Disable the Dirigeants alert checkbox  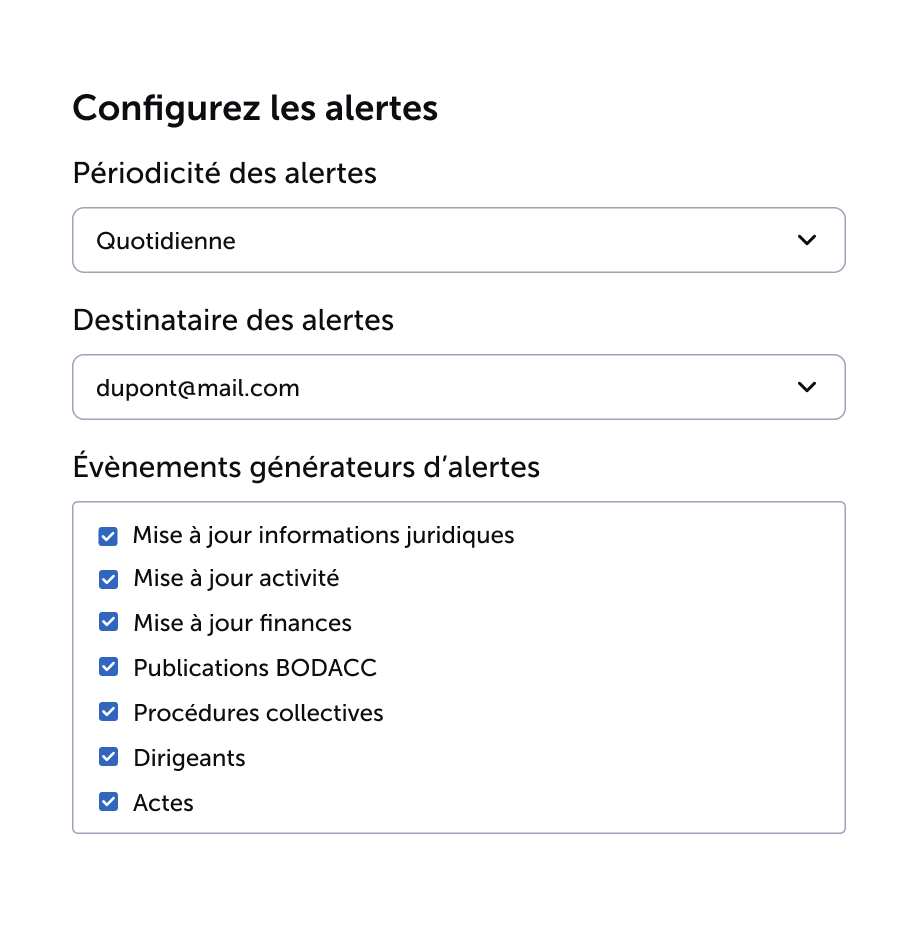[108, 756]
